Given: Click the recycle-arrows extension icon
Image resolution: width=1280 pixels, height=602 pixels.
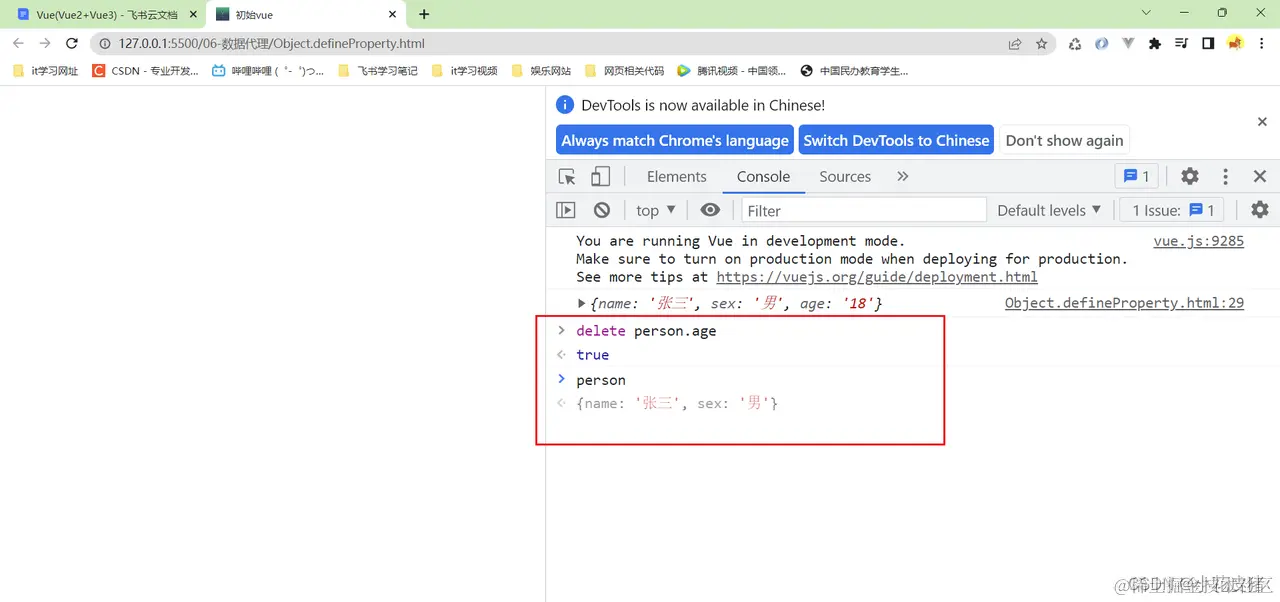Looking at the screenshot, I should (x=1075, y=43).
